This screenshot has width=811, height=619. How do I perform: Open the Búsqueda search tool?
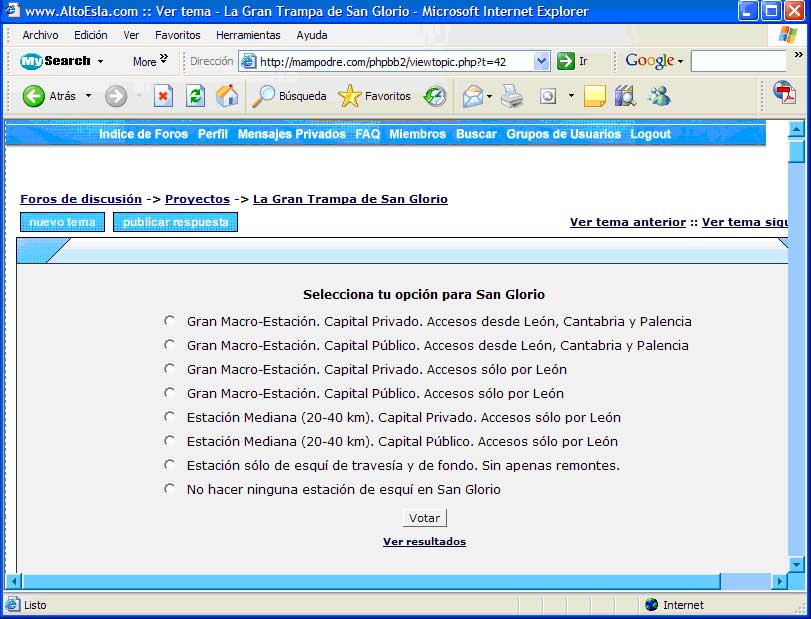(290, 96)
